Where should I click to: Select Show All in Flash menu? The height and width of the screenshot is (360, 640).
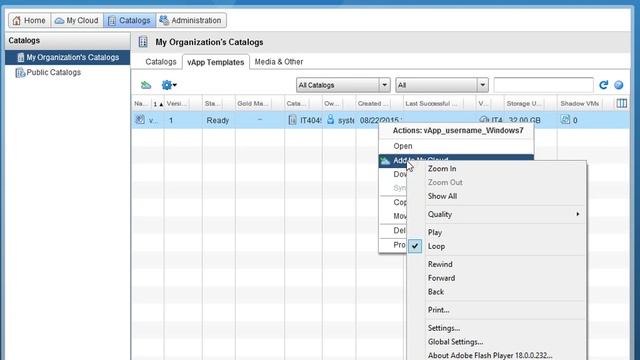tap(442, 196)
